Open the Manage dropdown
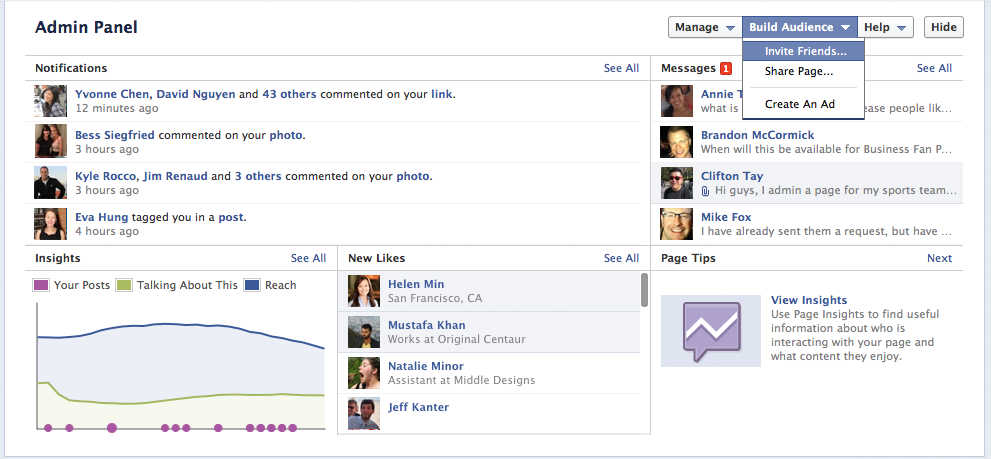 pyautogui.click(x=704, y=27)
